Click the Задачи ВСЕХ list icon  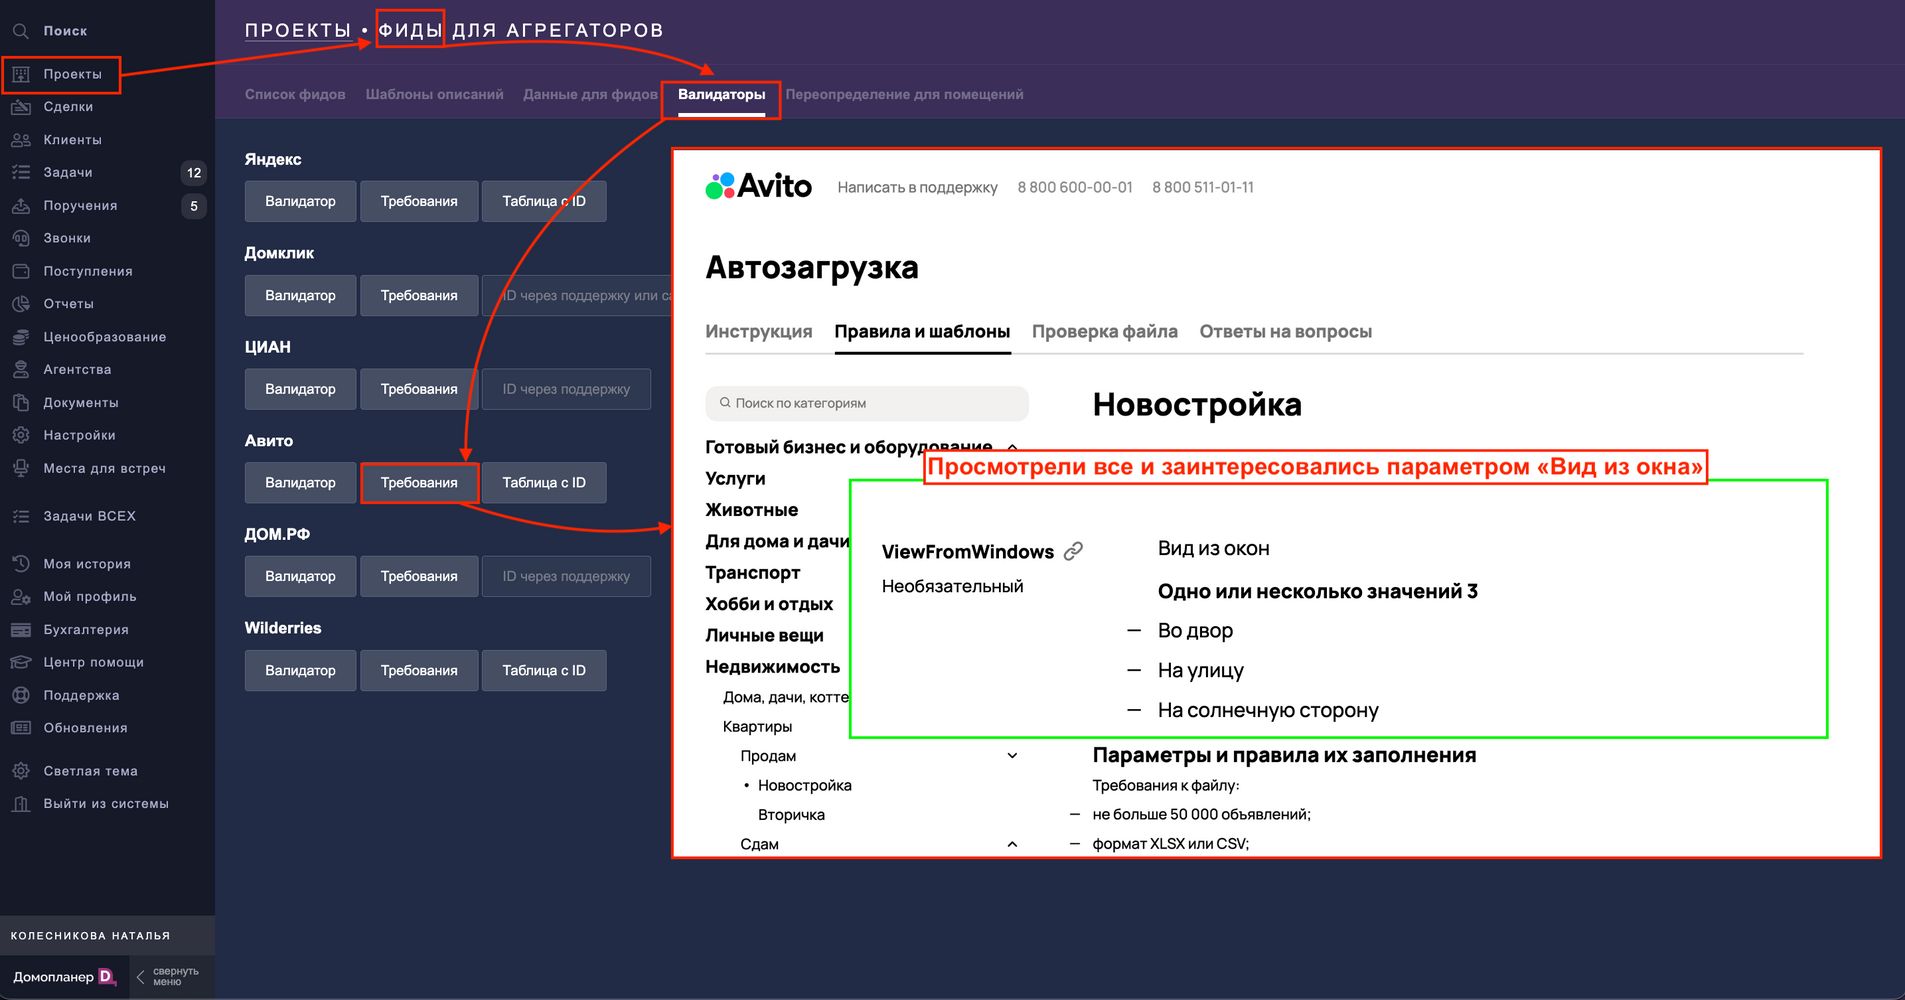pyautogui.click(x=21, y=516)
